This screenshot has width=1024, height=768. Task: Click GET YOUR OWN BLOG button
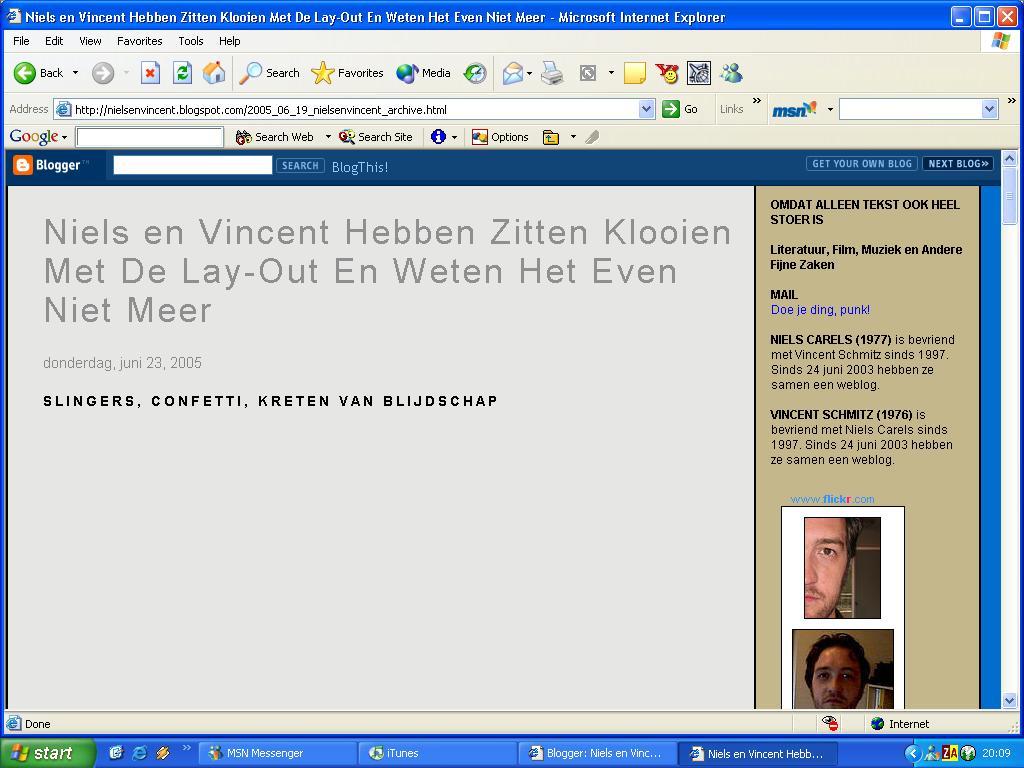[862, 164]
